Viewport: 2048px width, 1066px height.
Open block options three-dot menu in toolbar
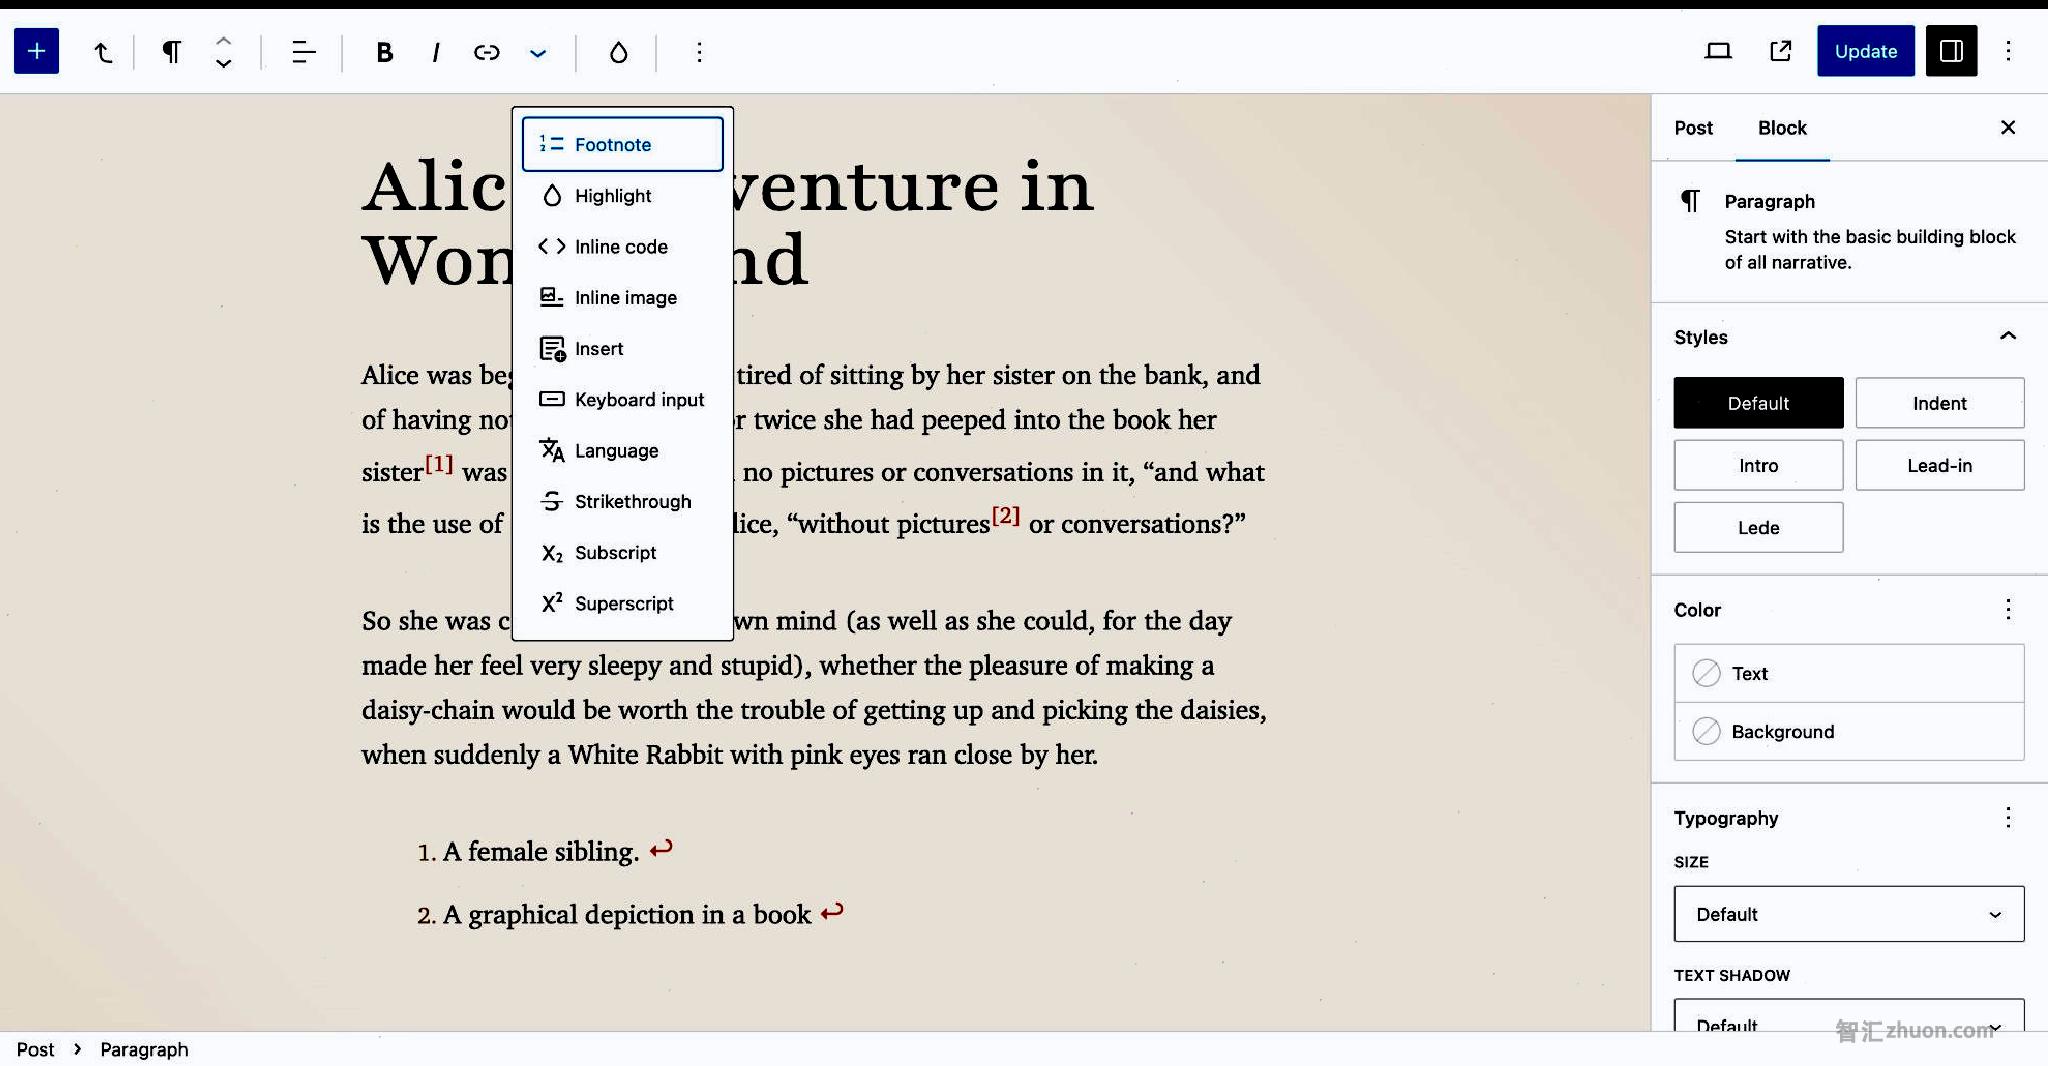[x=699, y=52]
